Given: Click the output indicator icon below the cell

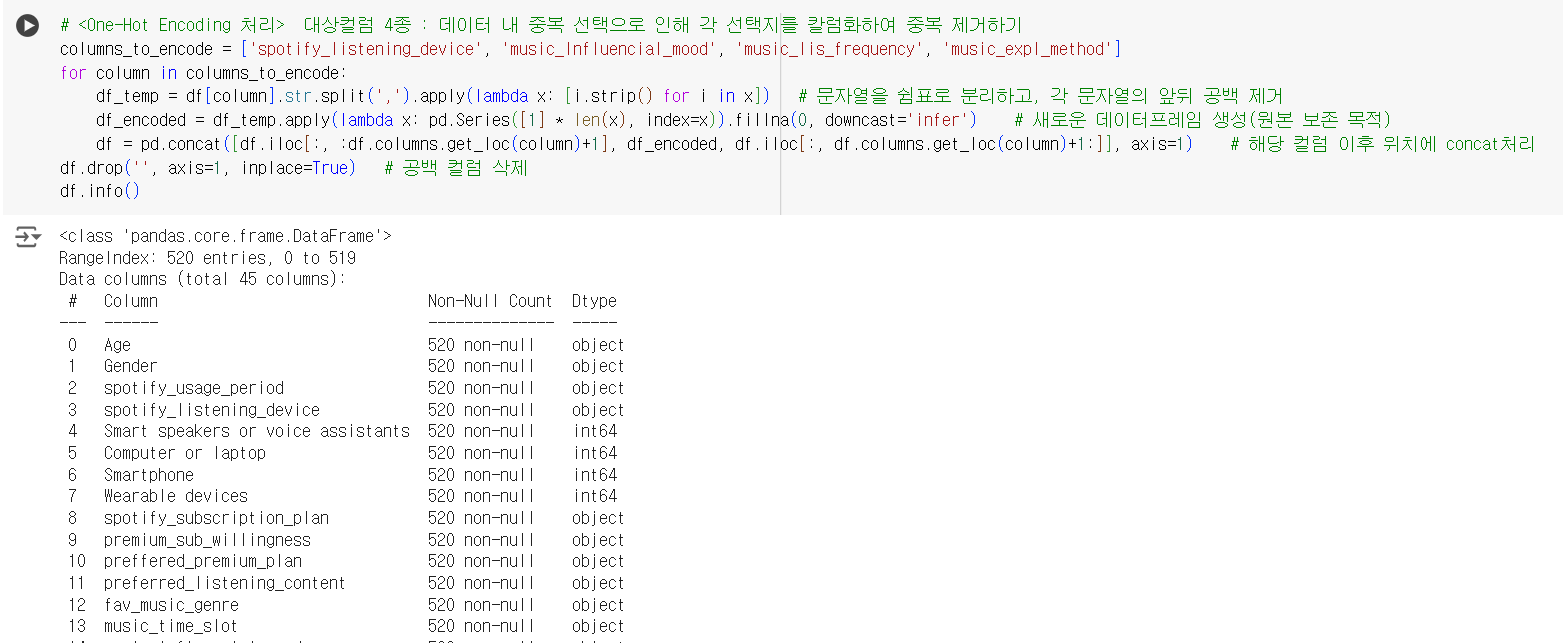Looking at the screenshot, I should (26, 236).
